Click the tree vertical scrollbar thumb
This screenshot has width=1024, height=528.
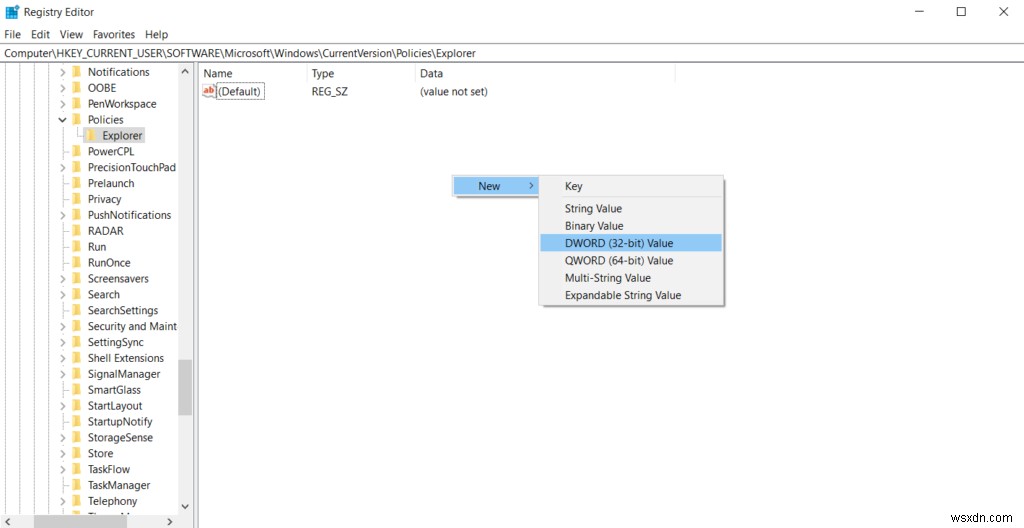point(185,388)
